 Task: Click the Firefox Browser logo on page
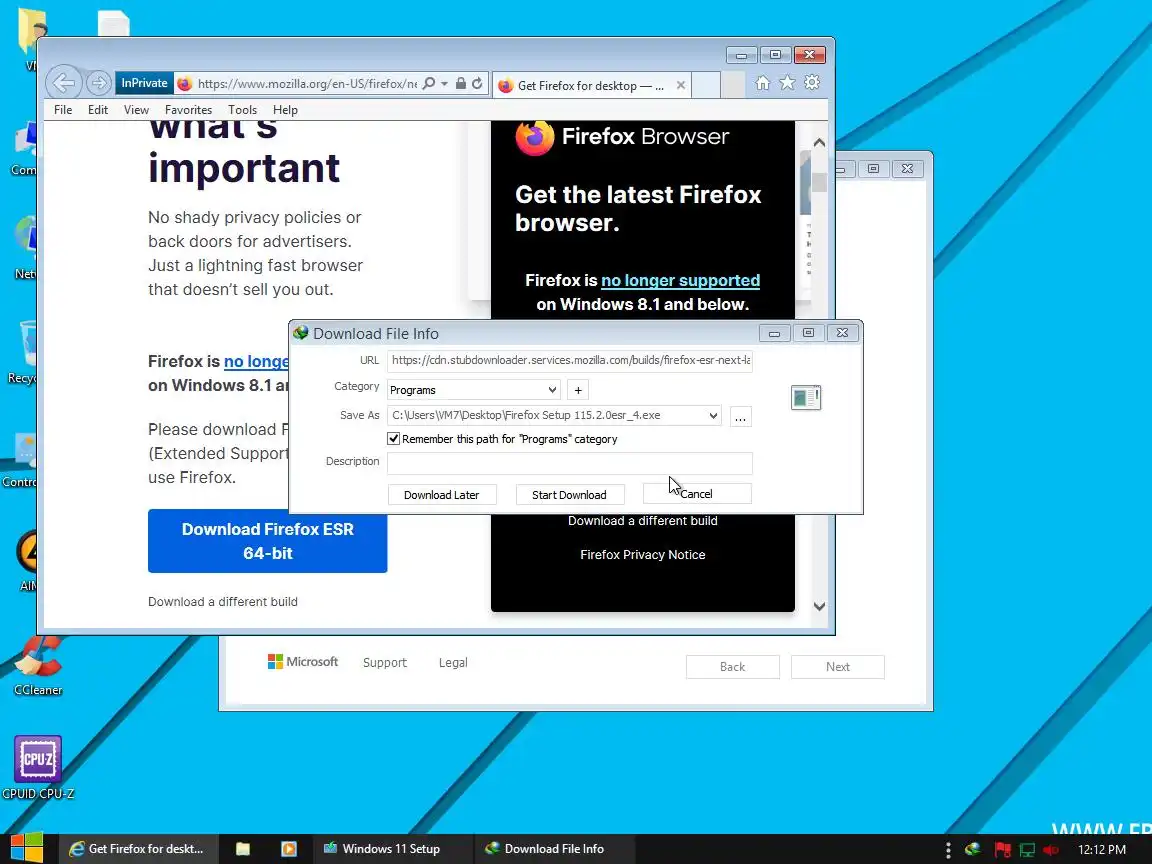coord(622,137)
